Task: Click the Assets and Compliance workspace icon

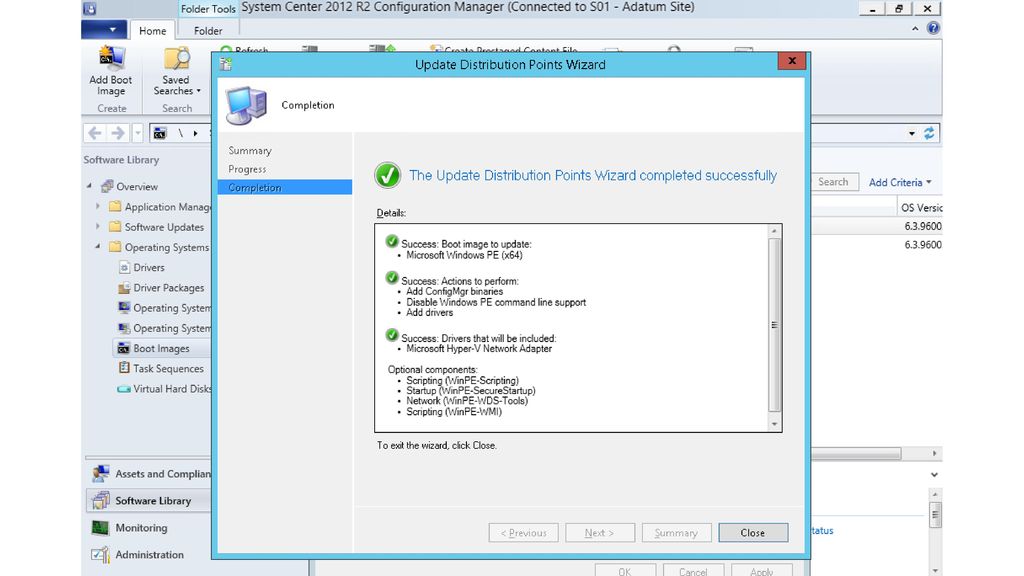Action: coord(101,473)
